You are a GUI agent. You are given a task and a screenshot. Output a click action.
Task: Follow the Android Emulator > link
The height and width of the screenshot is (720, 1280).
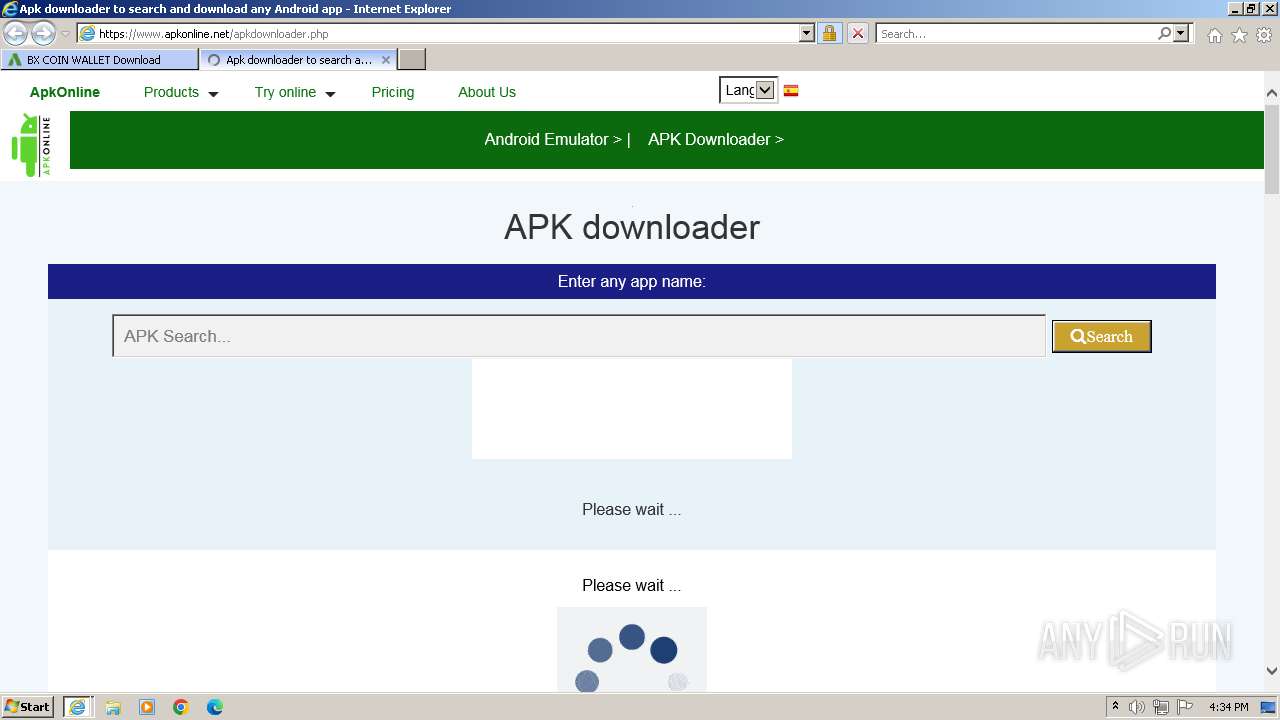(x=553, y=139)
